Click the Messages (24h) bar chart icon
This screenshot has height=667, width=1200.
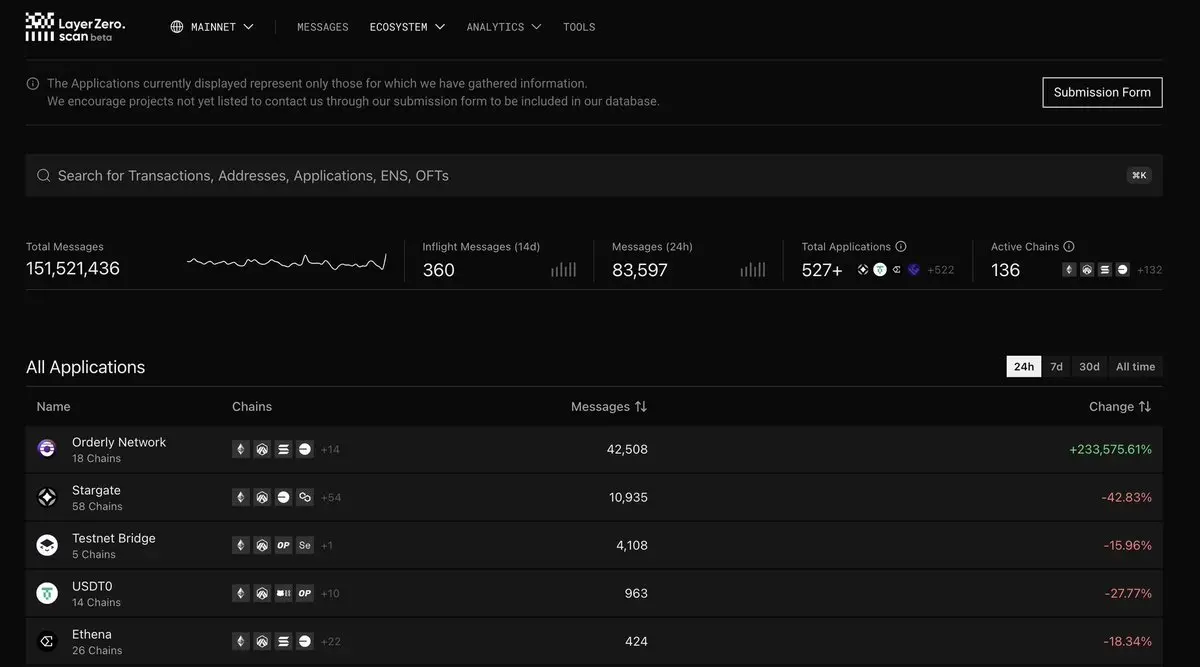(x=753, y=270)
